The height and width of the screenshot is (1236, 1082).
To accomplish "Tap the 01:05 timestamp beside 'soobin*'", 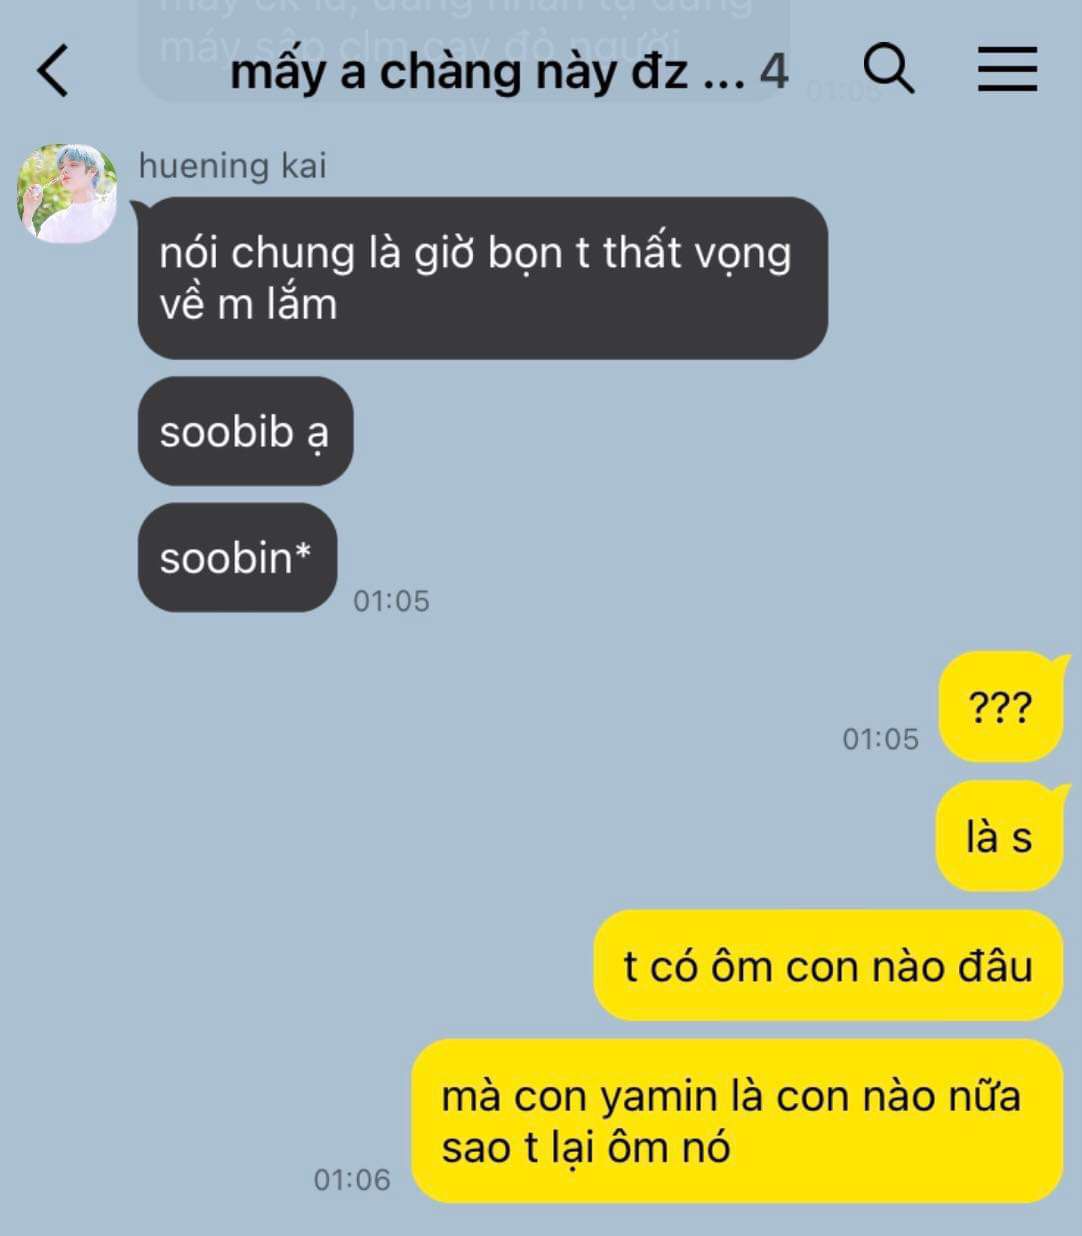I will (x=391, y=601).
